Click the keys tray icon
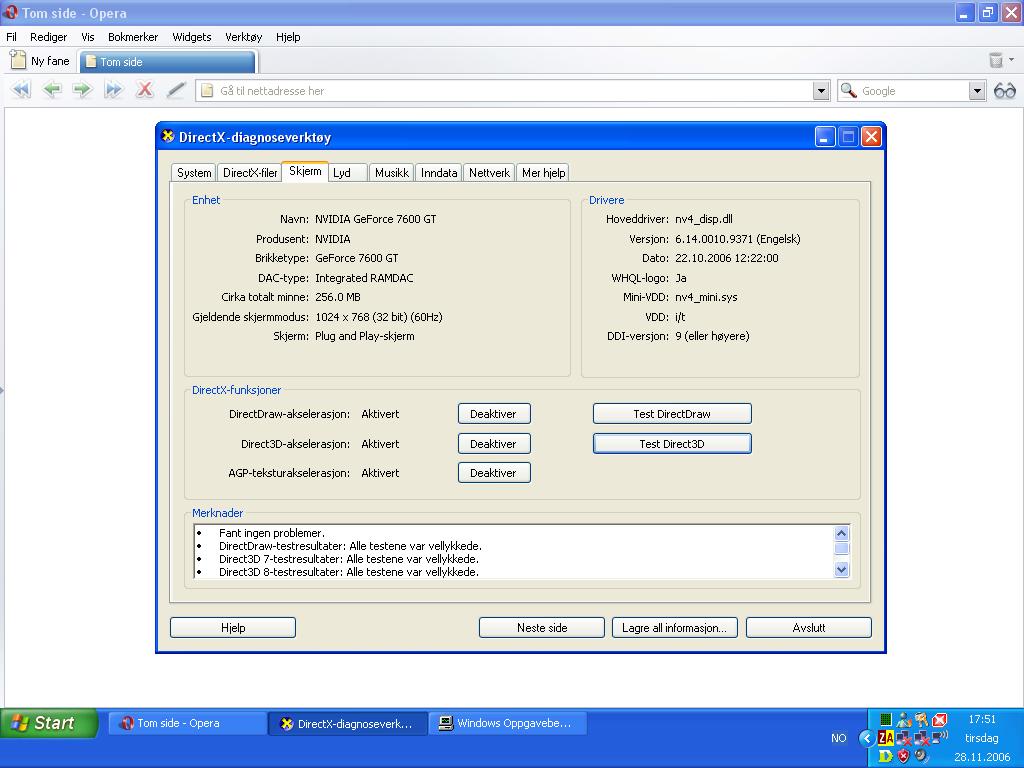The image size is (1024, 768). tap(921, 720)
